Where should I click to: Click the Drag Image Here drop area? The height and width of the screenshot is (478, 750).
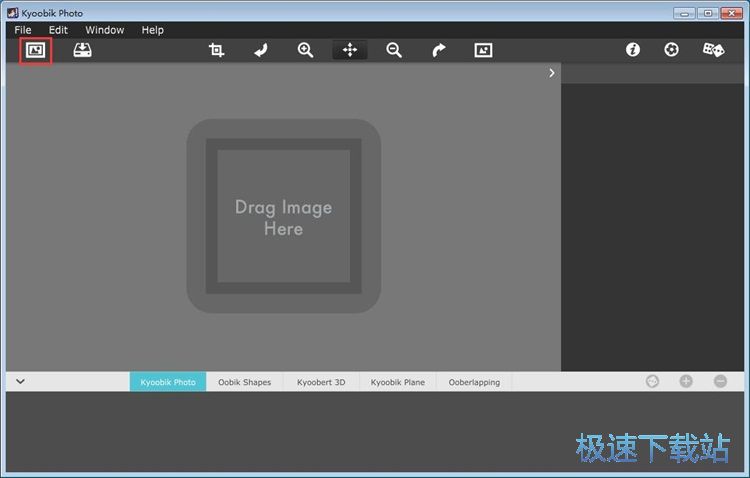(x=283, y=217)
